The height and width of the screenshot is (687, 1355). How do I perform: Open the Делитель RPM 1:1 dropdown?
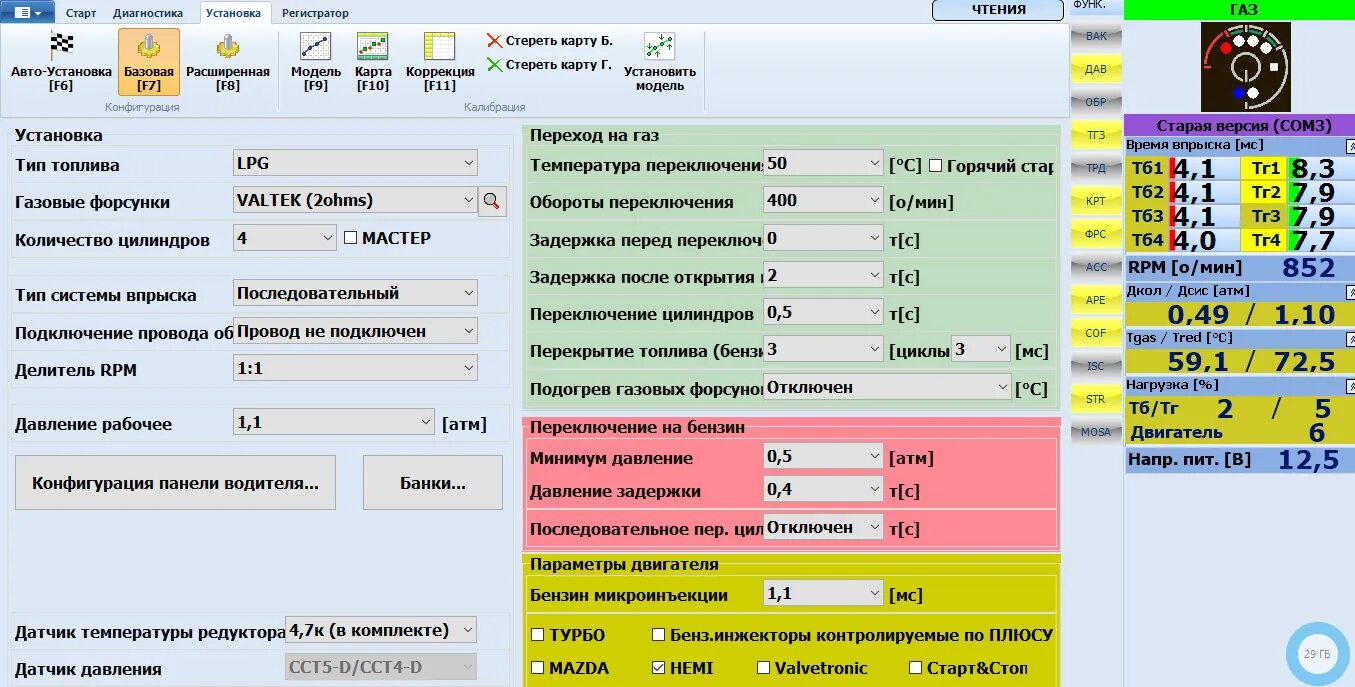tap(355, 368)
